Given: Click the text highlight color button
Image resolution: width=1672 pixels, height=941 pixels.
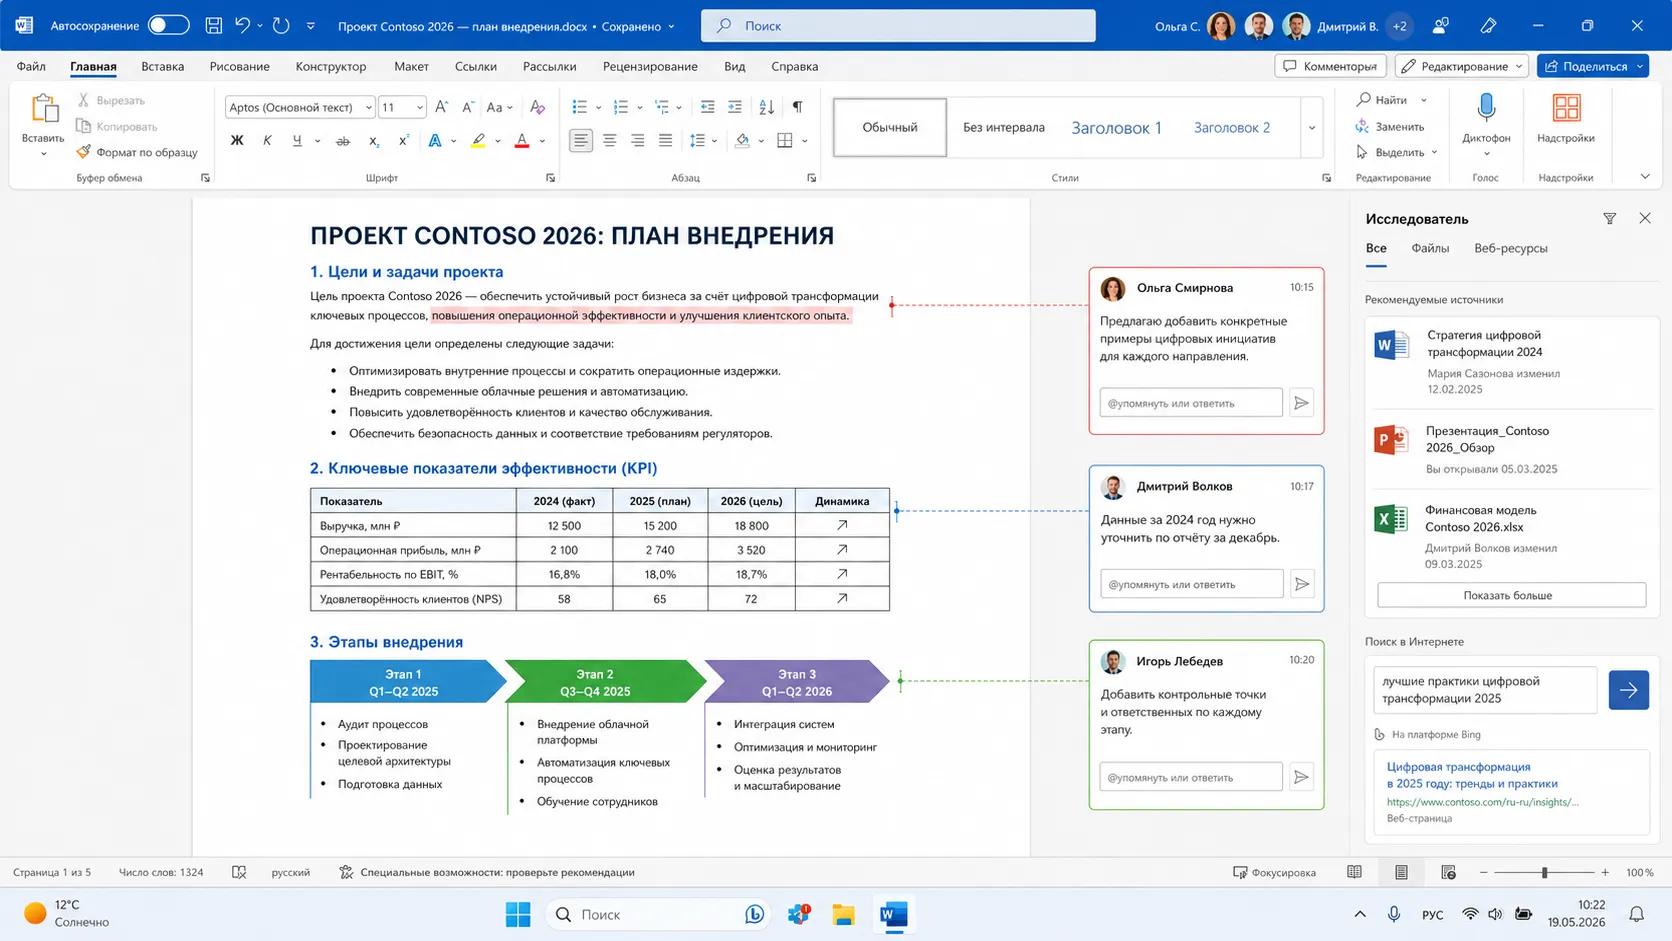Looking at the screenshot, I should click(479, 141).
